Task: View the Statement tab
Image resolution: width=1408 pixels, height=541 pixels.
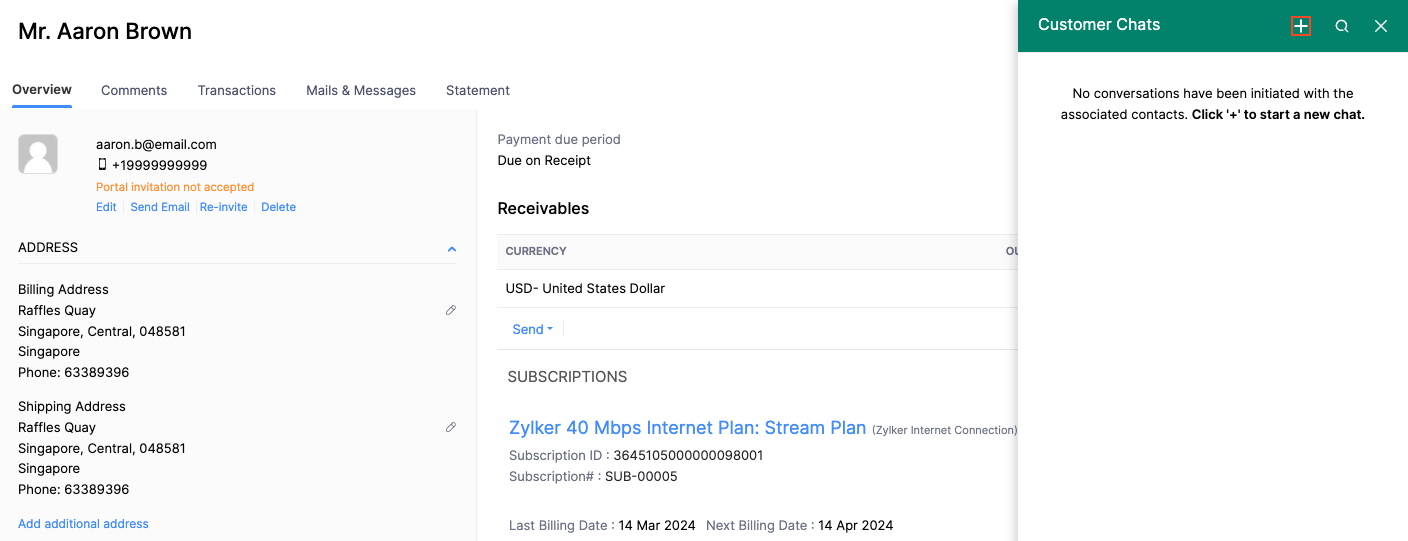Action: click(x=478, y=90)
